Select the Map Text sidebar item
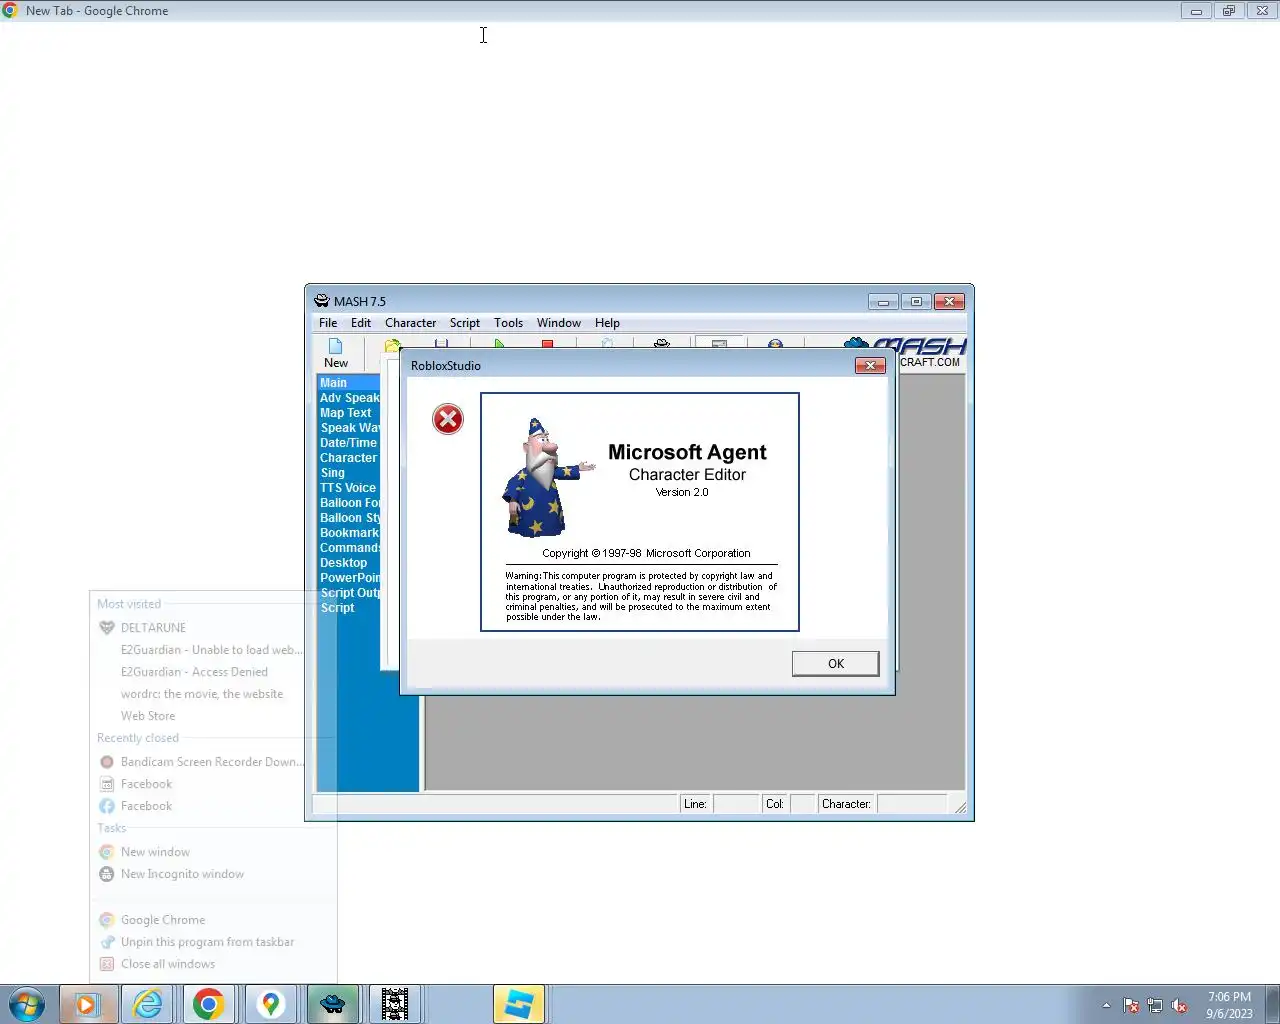 346,413
